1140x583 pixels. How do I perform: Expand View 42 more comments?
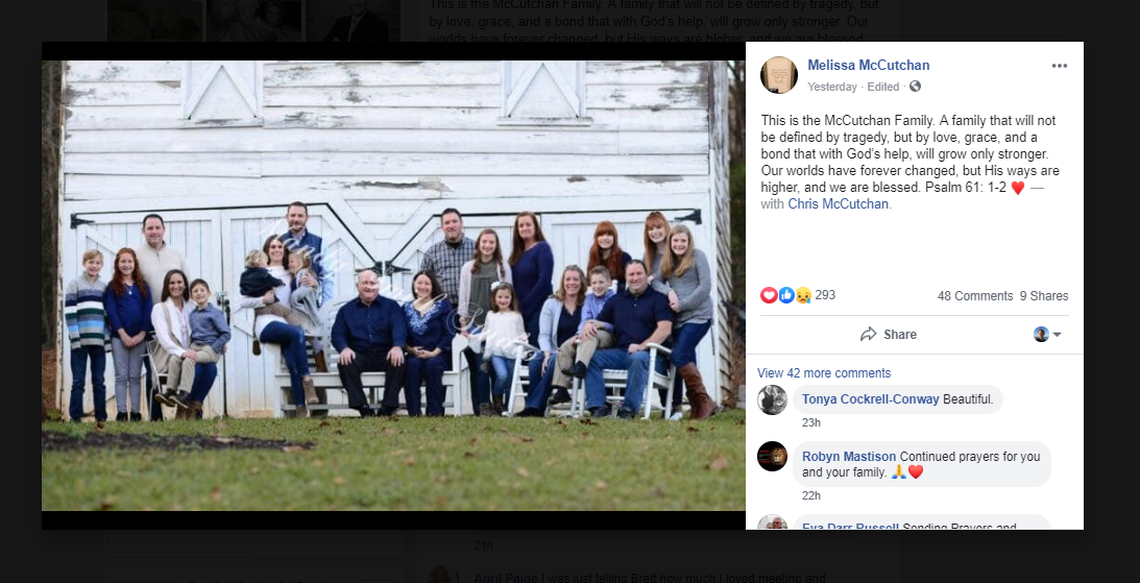pyautogui.click(x=824, y=373)
